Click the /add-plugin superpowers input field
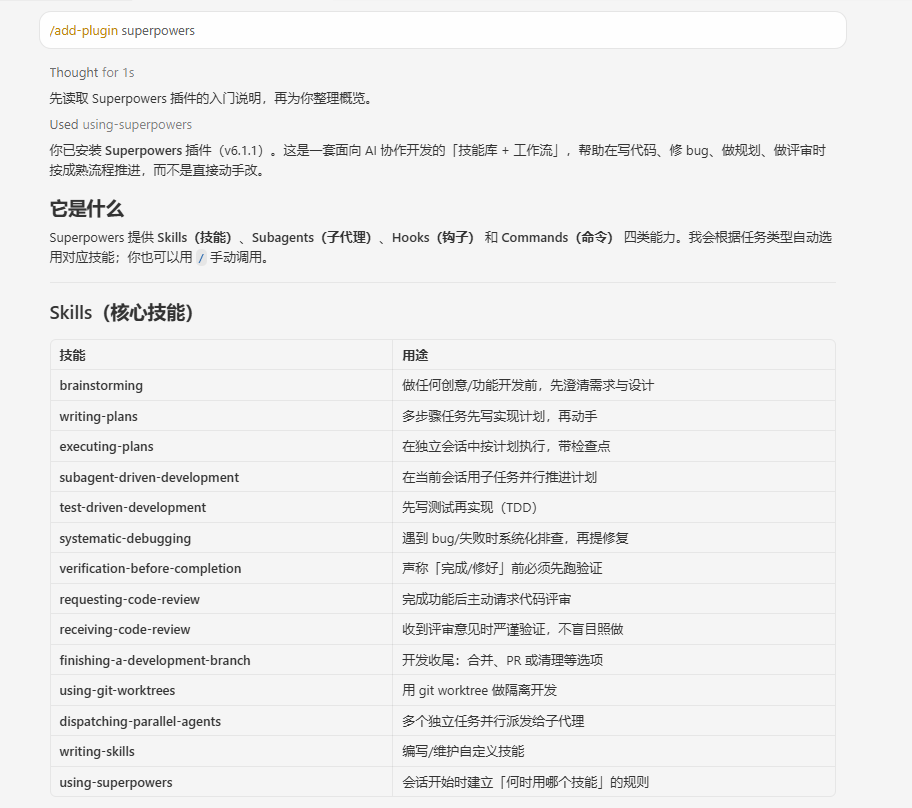This screenshot has height=808, width=912. [x=443, y=30]
